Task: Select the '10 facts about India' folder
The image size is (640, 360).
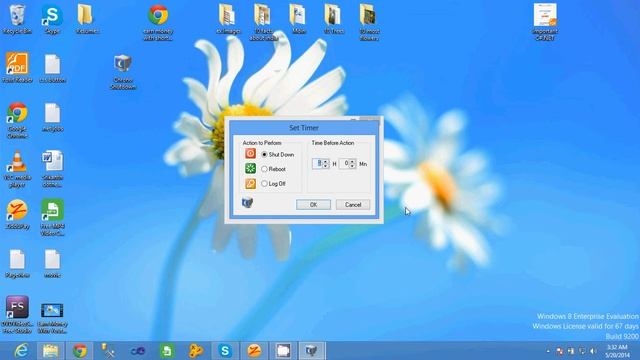Action: [x=263, y=23]
